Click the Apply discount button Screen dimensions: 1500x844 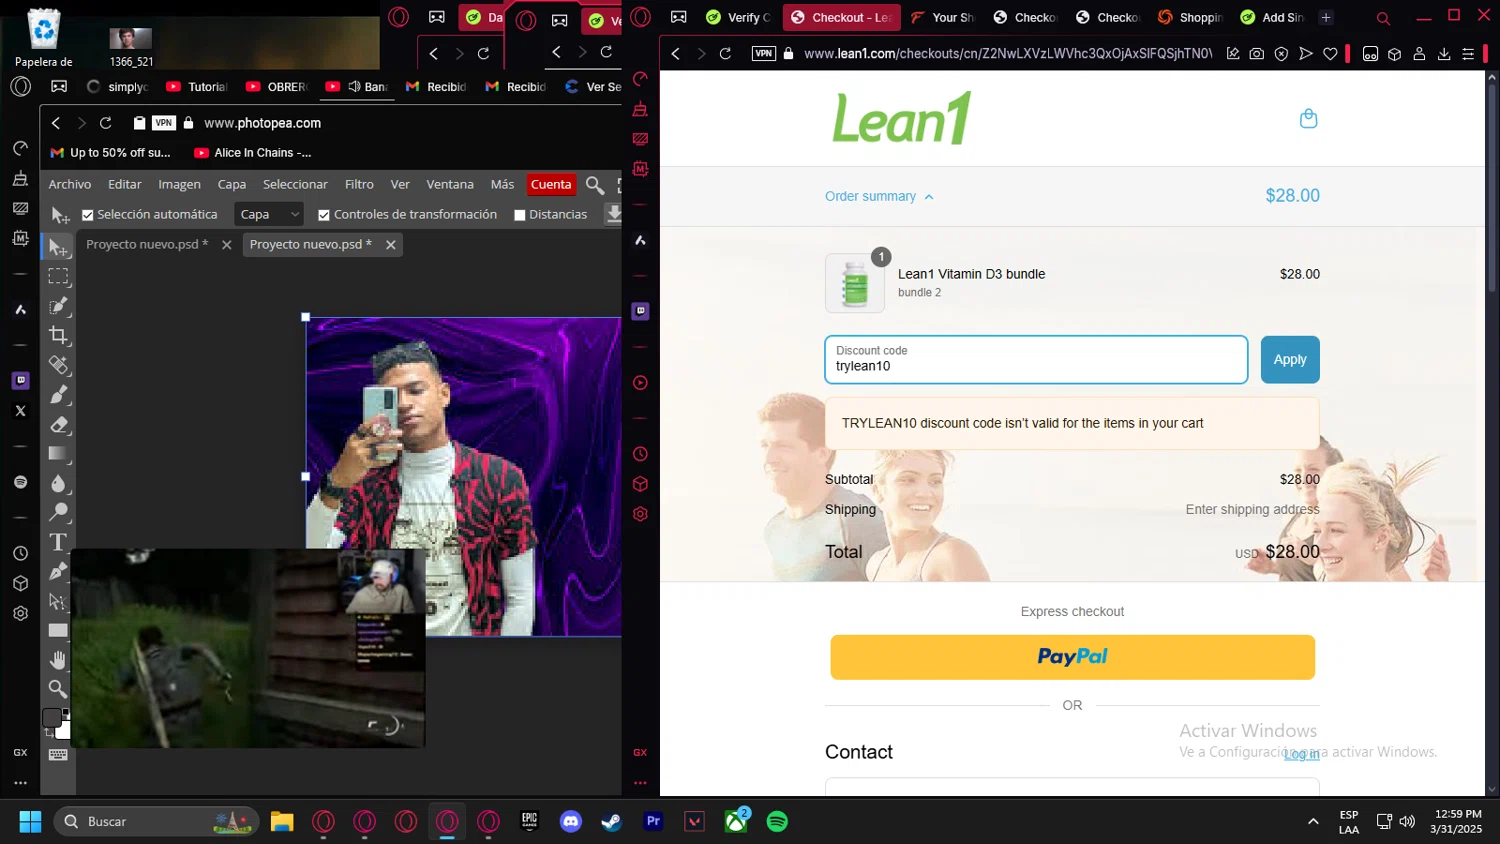(x=1290, y=360)
